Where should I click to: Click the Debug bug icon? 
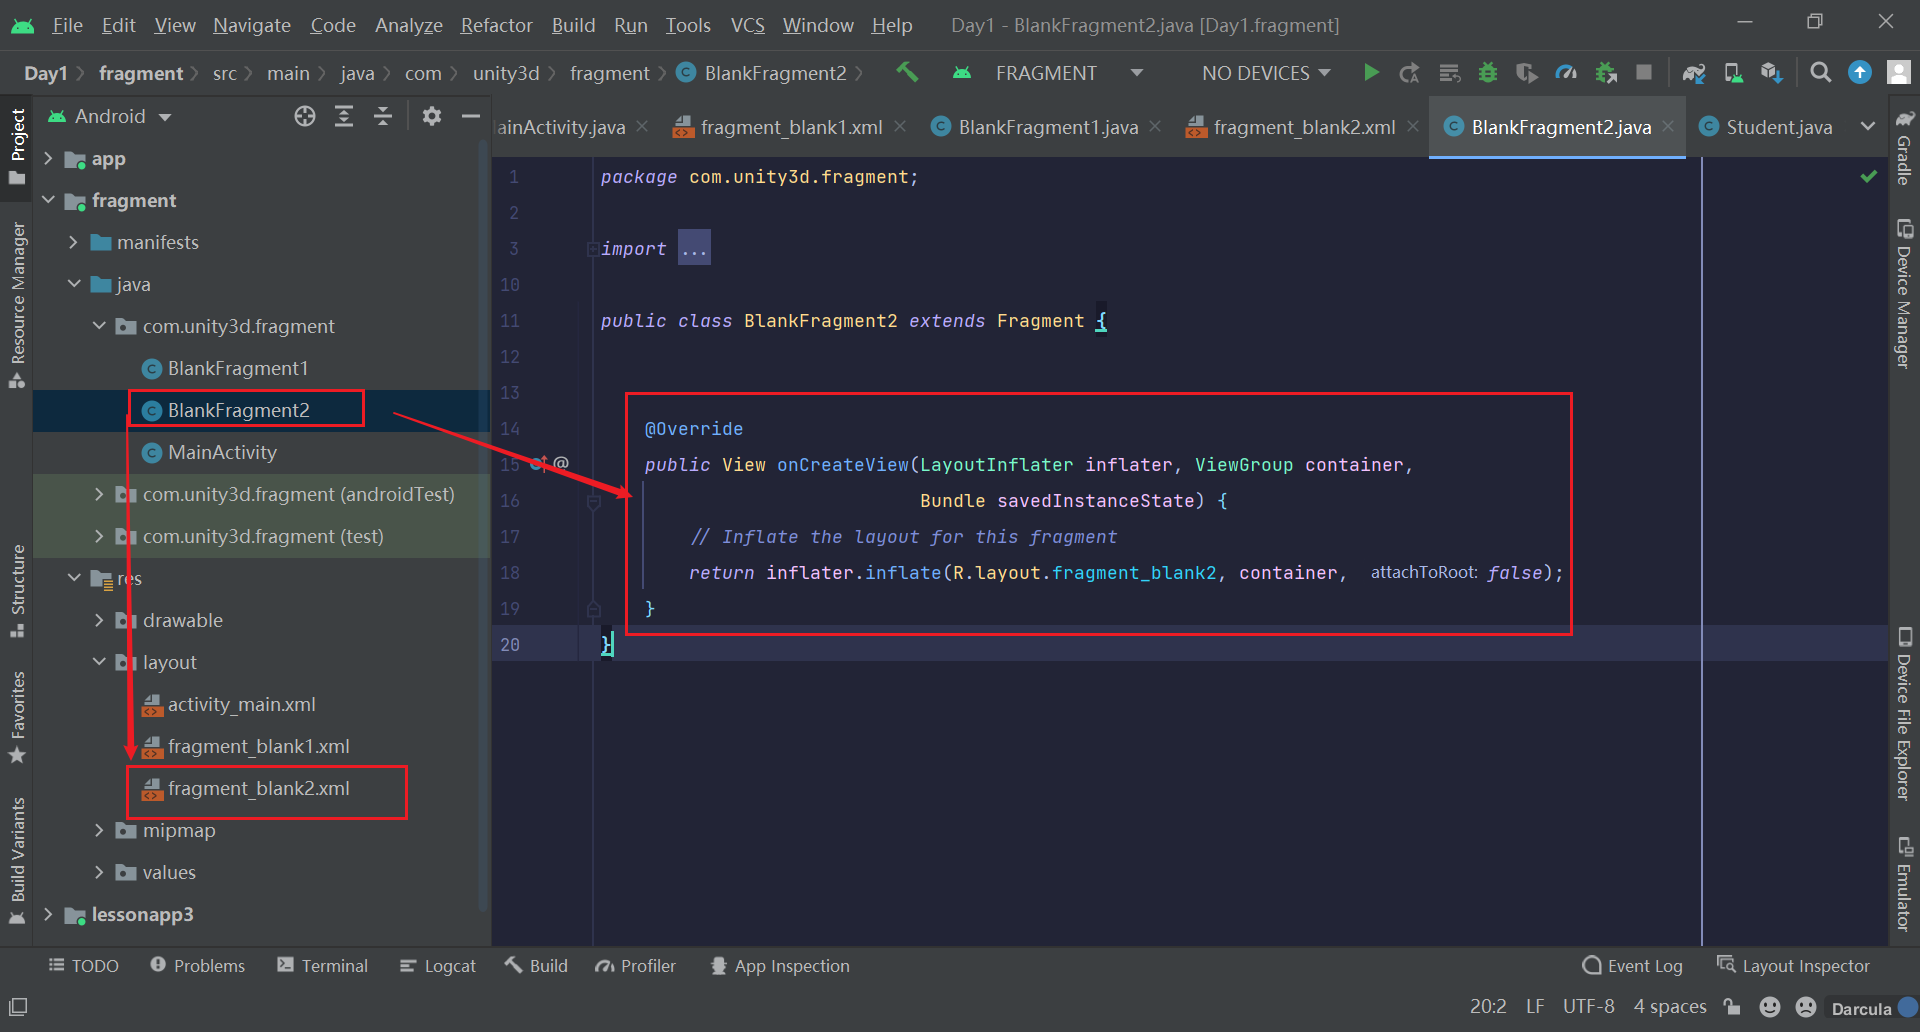[x=1488, y=72]
